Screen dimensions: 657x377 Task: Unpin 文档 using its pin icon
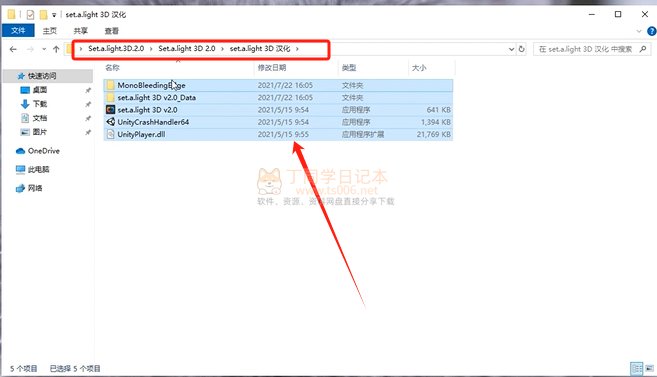[x=88, y=118]
